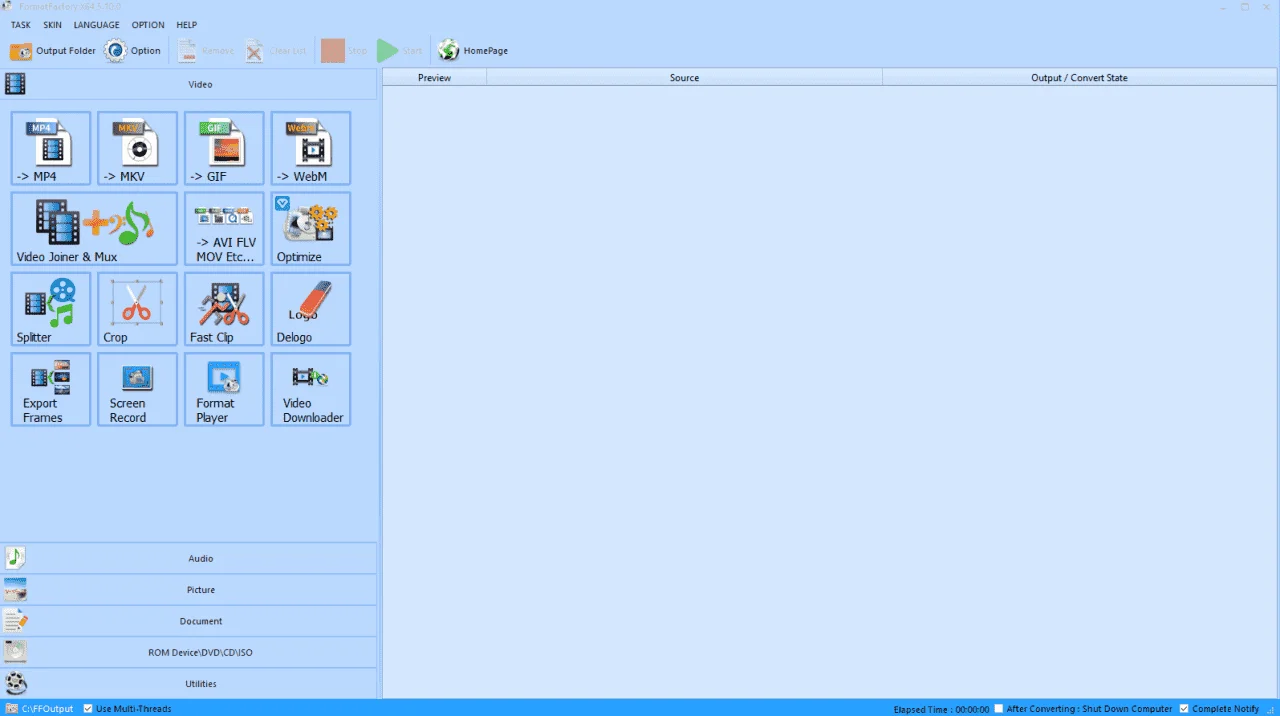Viewport: 1280px width, 716px height.
Task: Open the Fast Clip tool
Action: pos(224,309)
